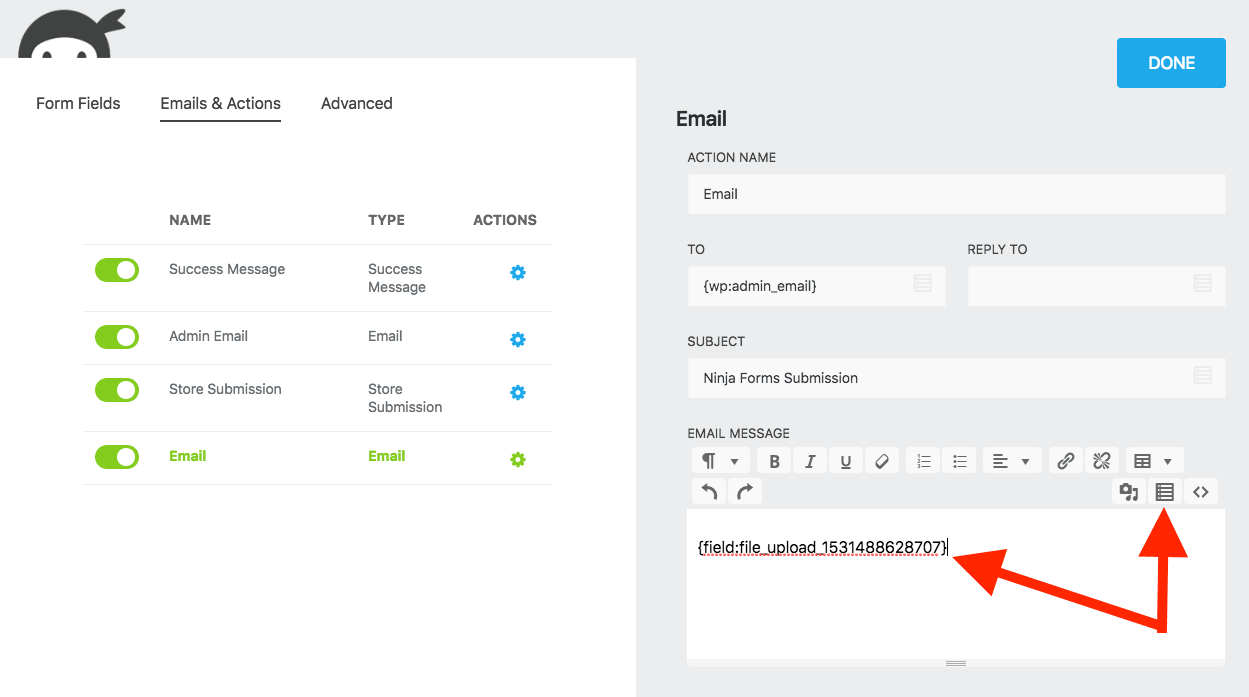Insert an ordered list in the message
Image resolution: width=1249 pixels, height=697 pixels.
click(922, 460)
